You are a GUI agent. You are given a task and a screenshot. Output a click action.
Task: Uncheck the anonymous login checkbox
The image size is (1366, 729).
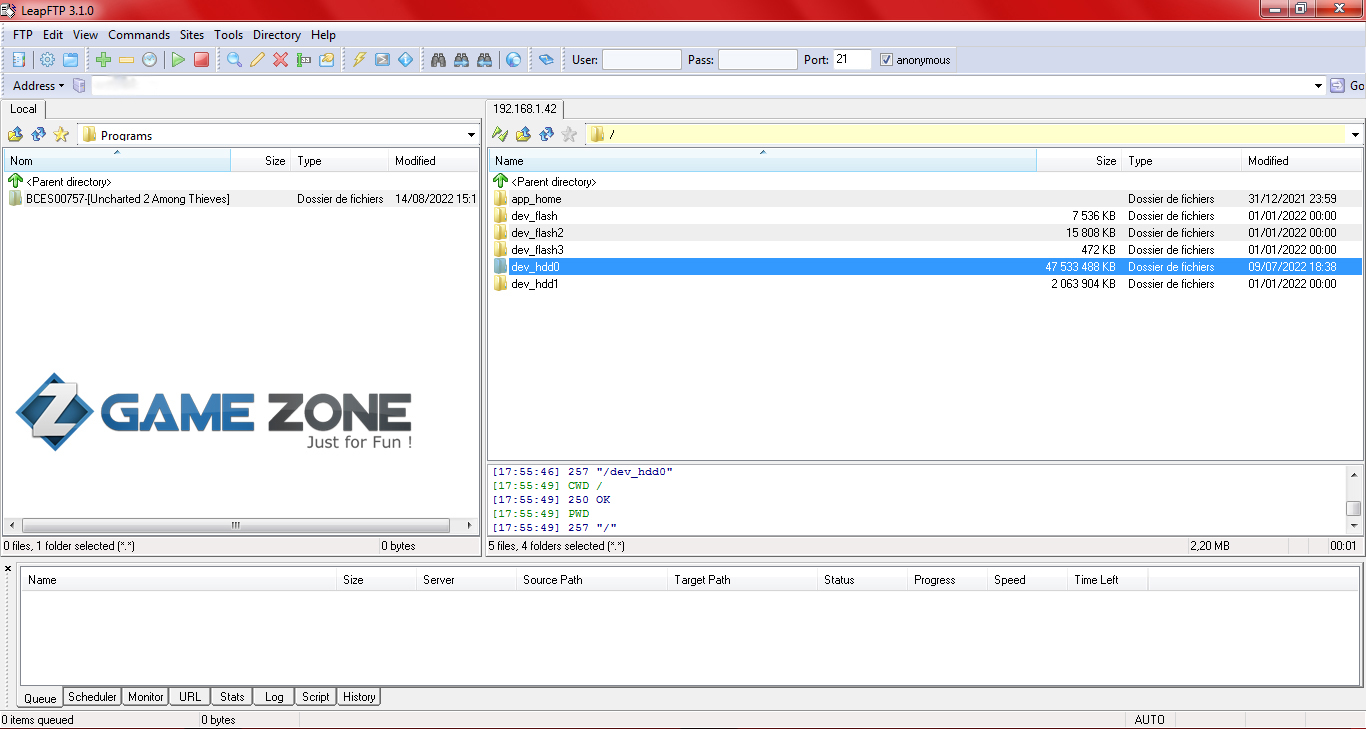click(886, 60)
